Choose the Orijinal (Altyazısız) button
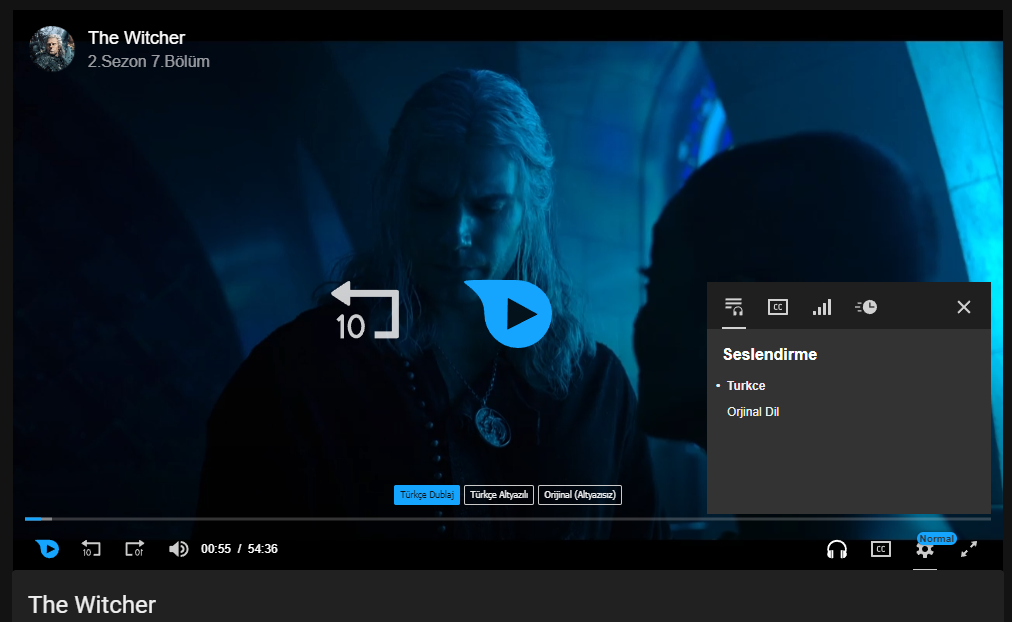Viewport: 1012px width, 622px height. [580, 495]
